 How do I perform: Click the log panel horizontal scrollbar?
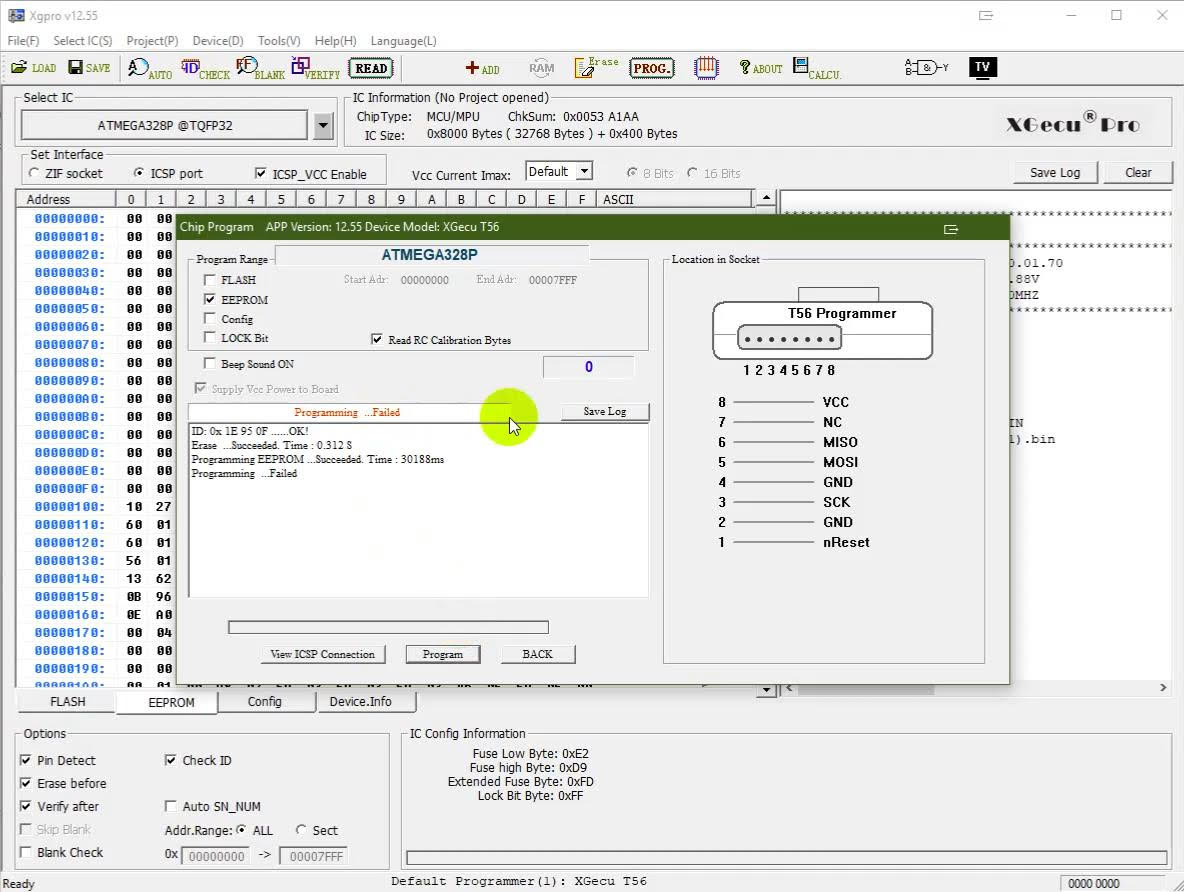[865, 688]
